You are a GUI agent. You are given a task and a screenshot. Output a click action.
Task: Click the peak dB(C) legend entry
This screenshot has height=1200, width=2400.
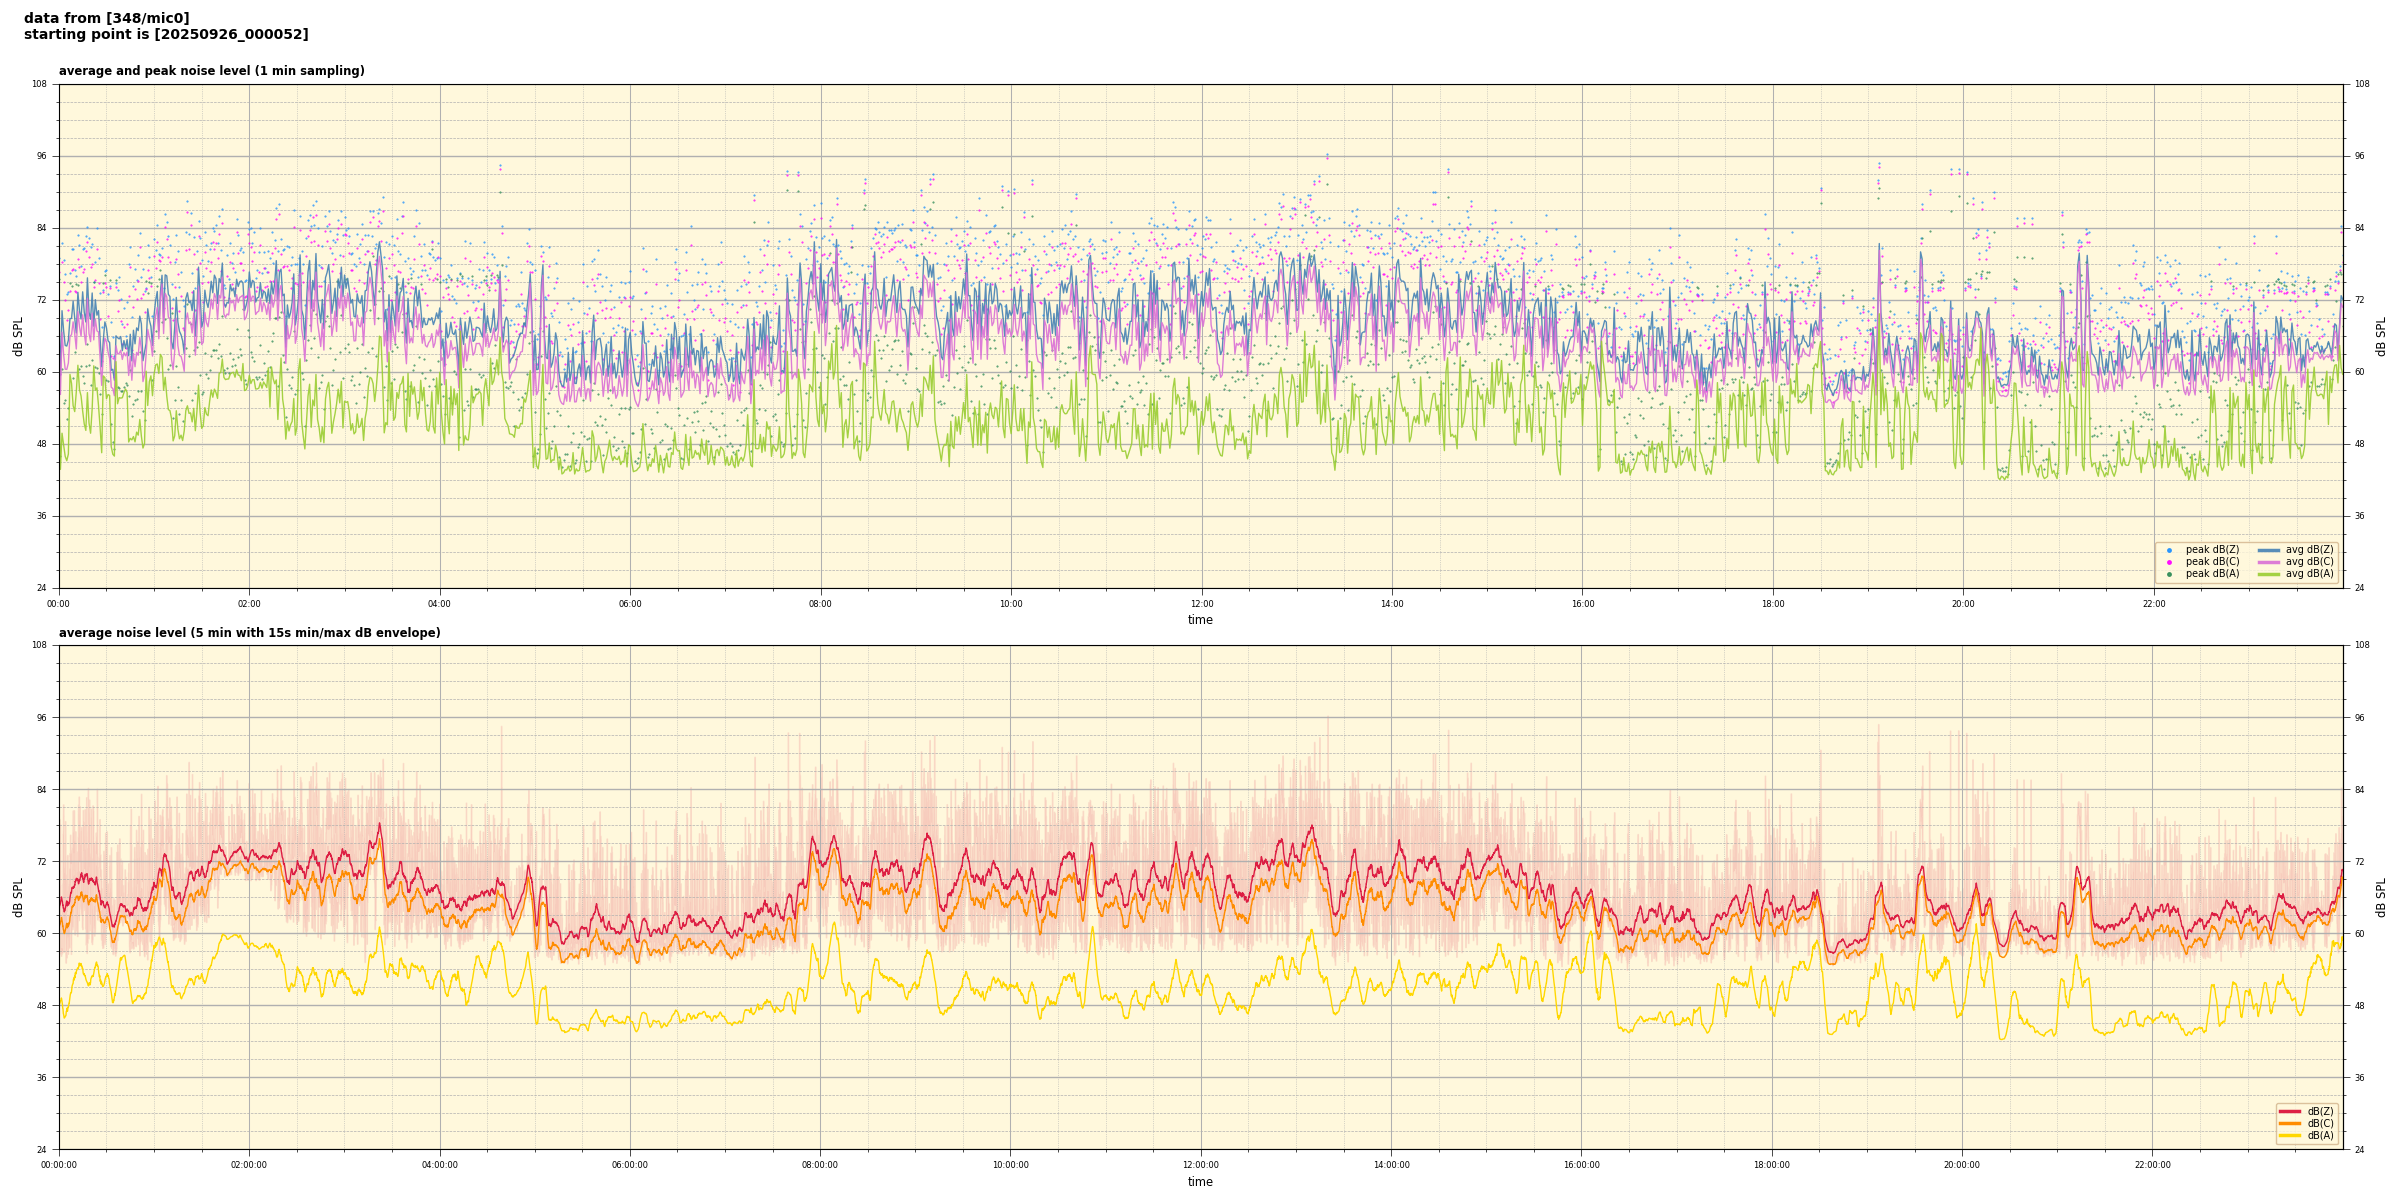click(x=2212, y=562)
